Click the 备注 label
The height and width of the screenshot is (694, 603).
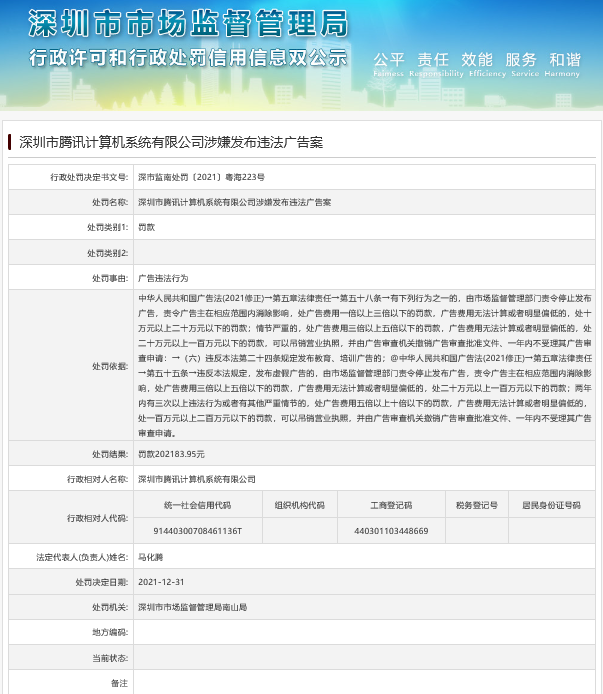click(x=119, y=683)
